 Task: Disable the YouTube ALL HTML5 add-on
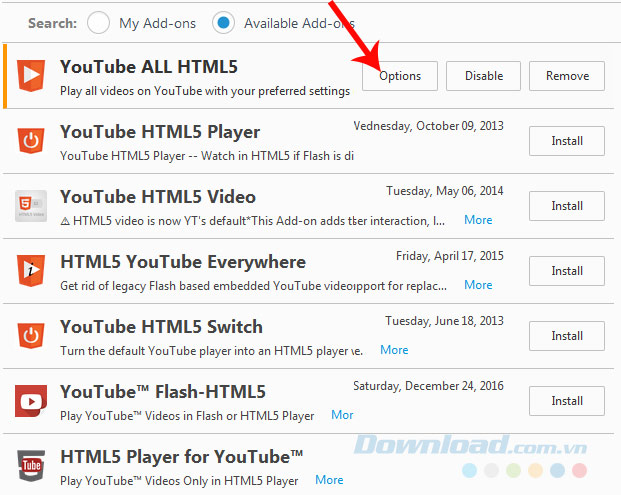coord(484,76)
